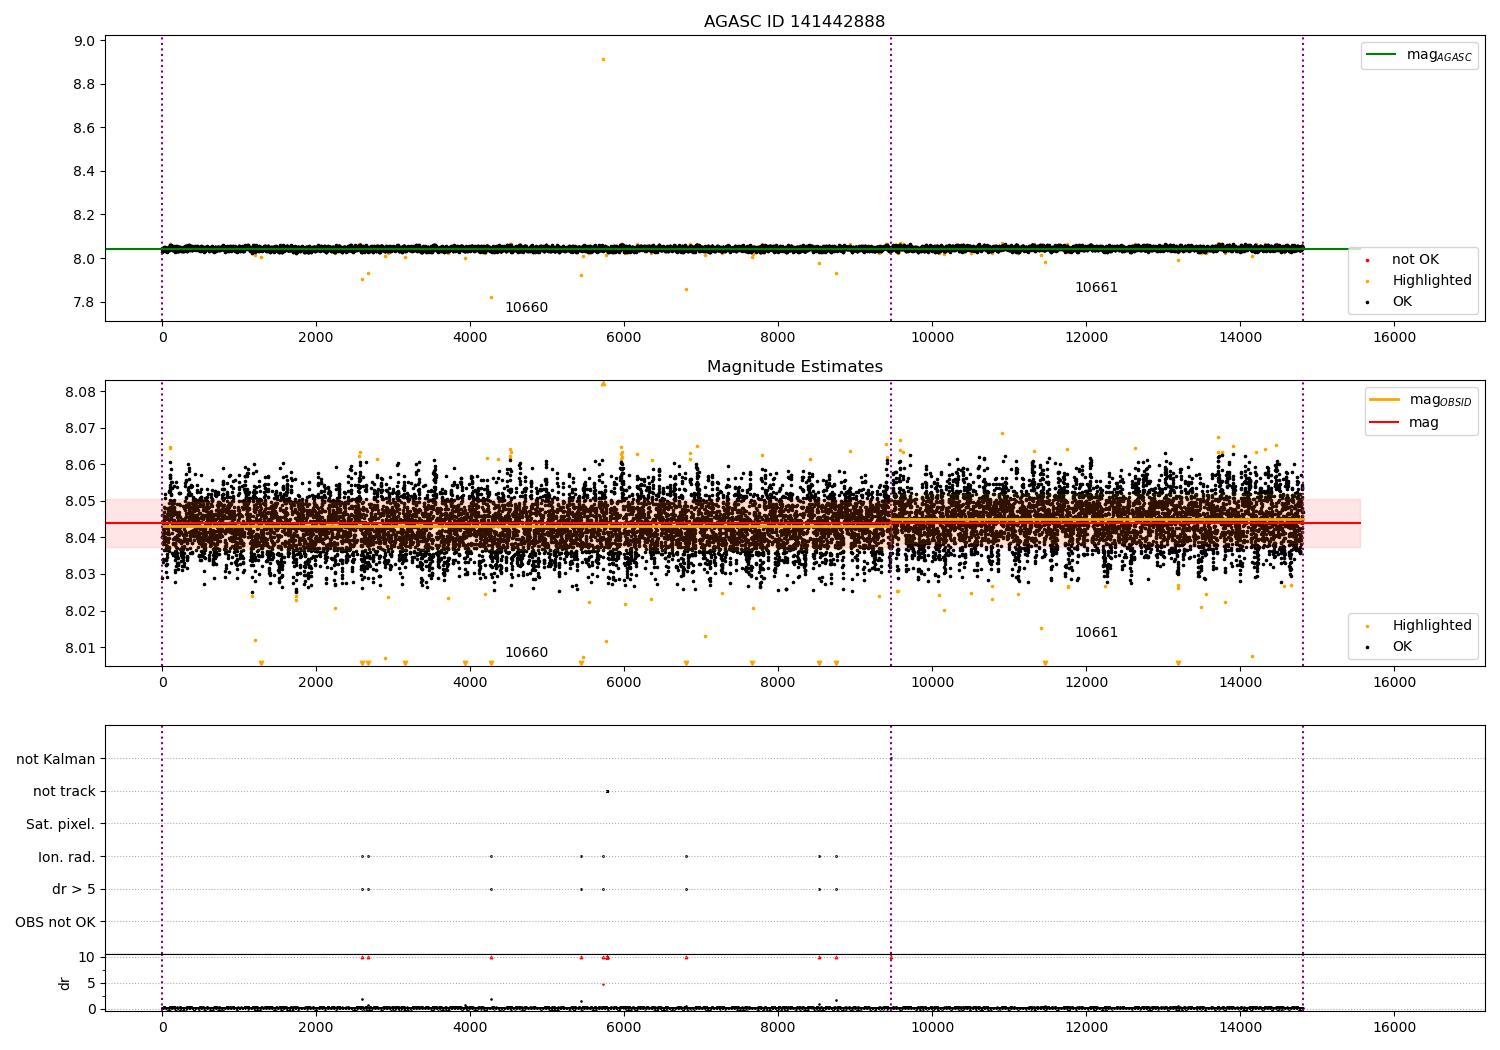Click the title 'AGASC ID 141442888'
This screenshot has height=1050, width=1500.
click(x=794, y=22)
